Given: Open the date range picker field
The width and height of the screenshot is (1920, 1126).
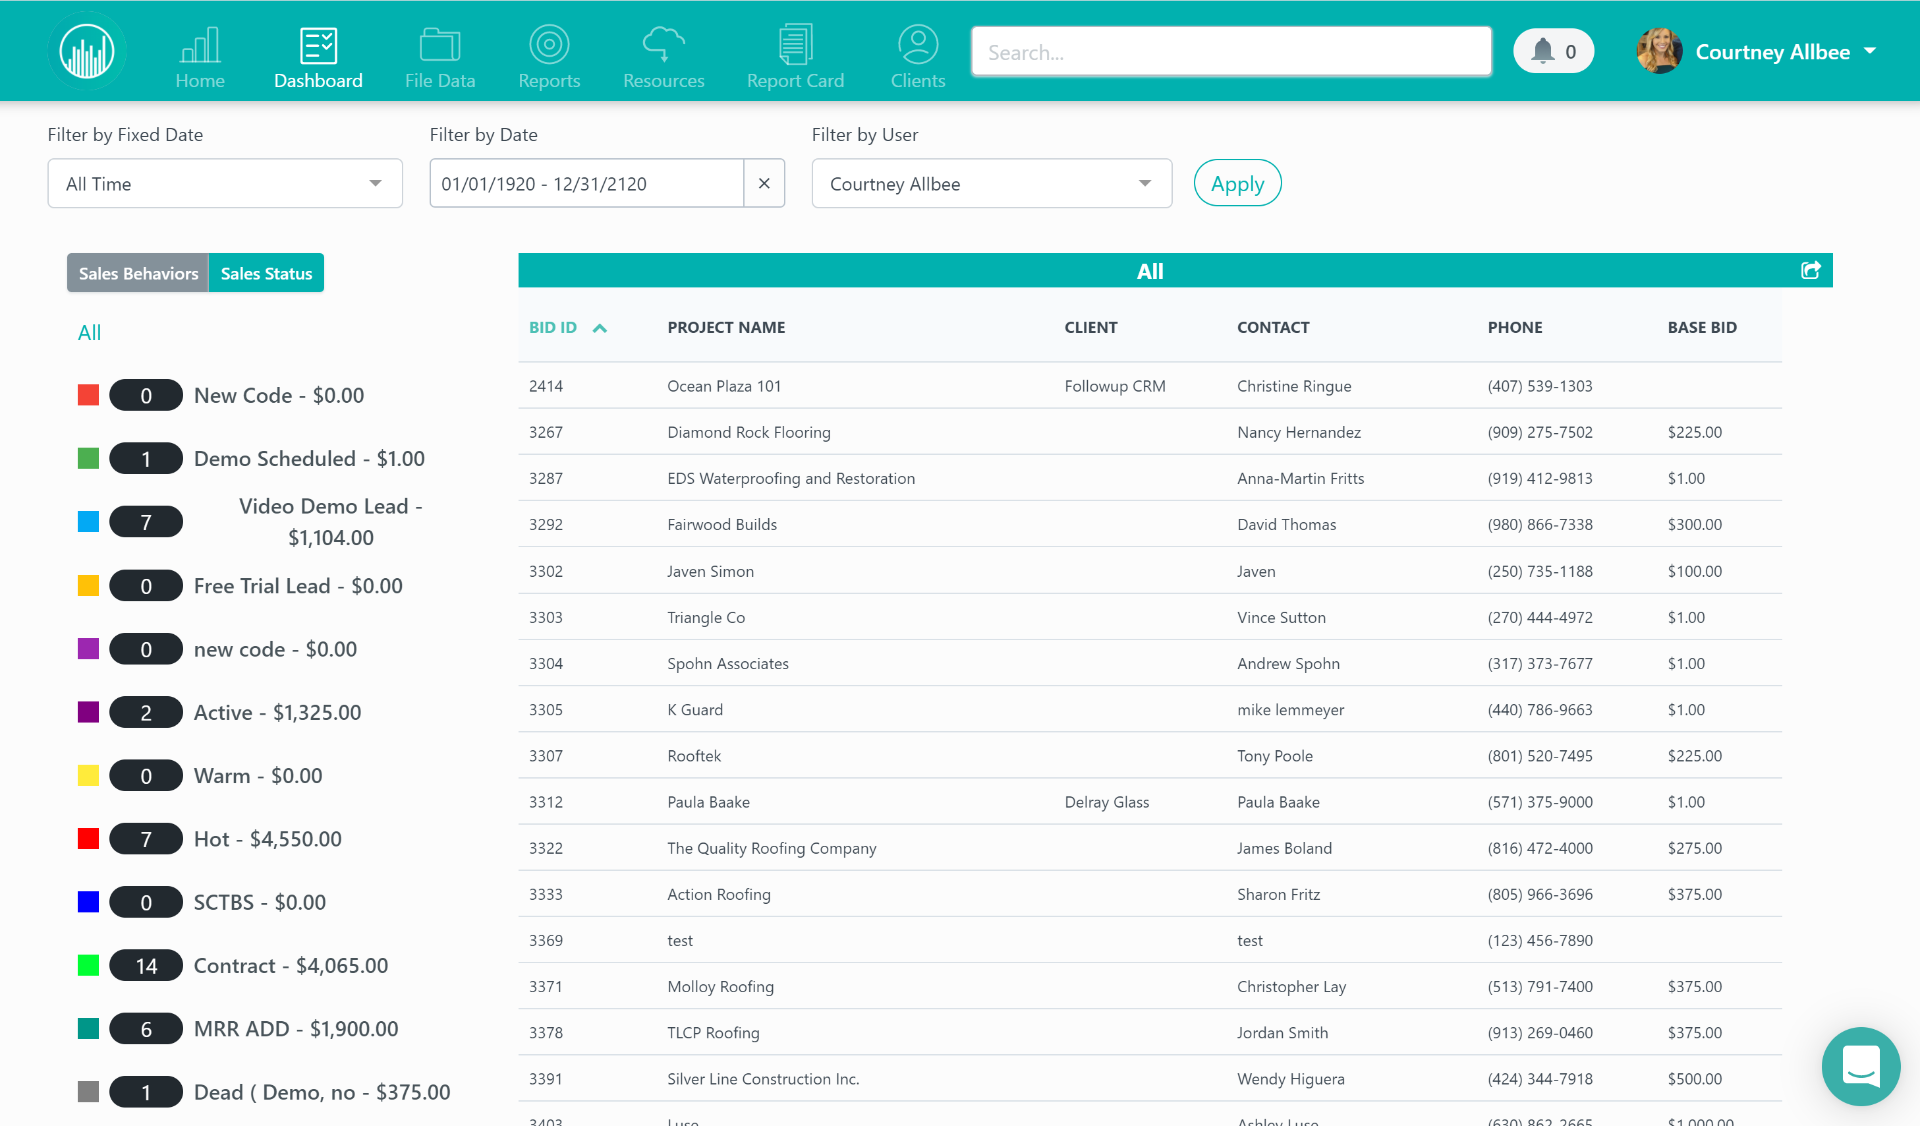Looking at the screenshot, I should [587, 184].
